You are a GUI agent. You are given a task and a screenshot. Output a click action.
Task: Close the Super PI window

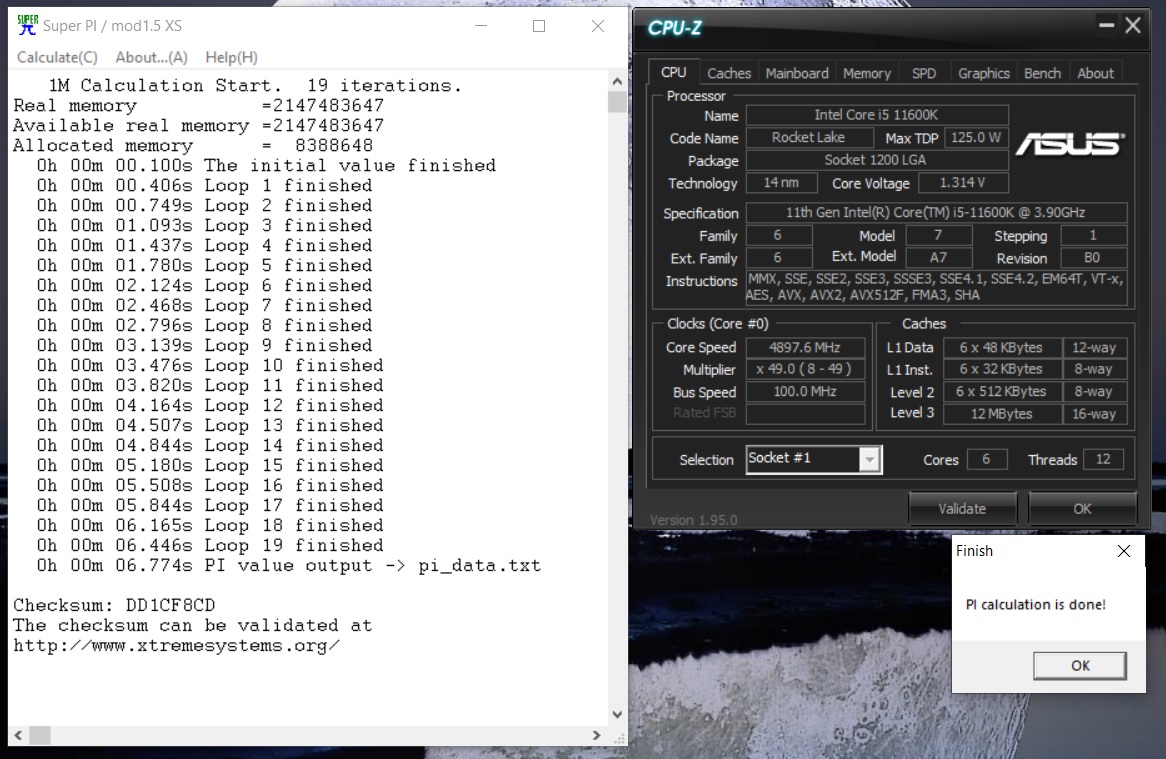pyautogui.click(x=598, y=26)
